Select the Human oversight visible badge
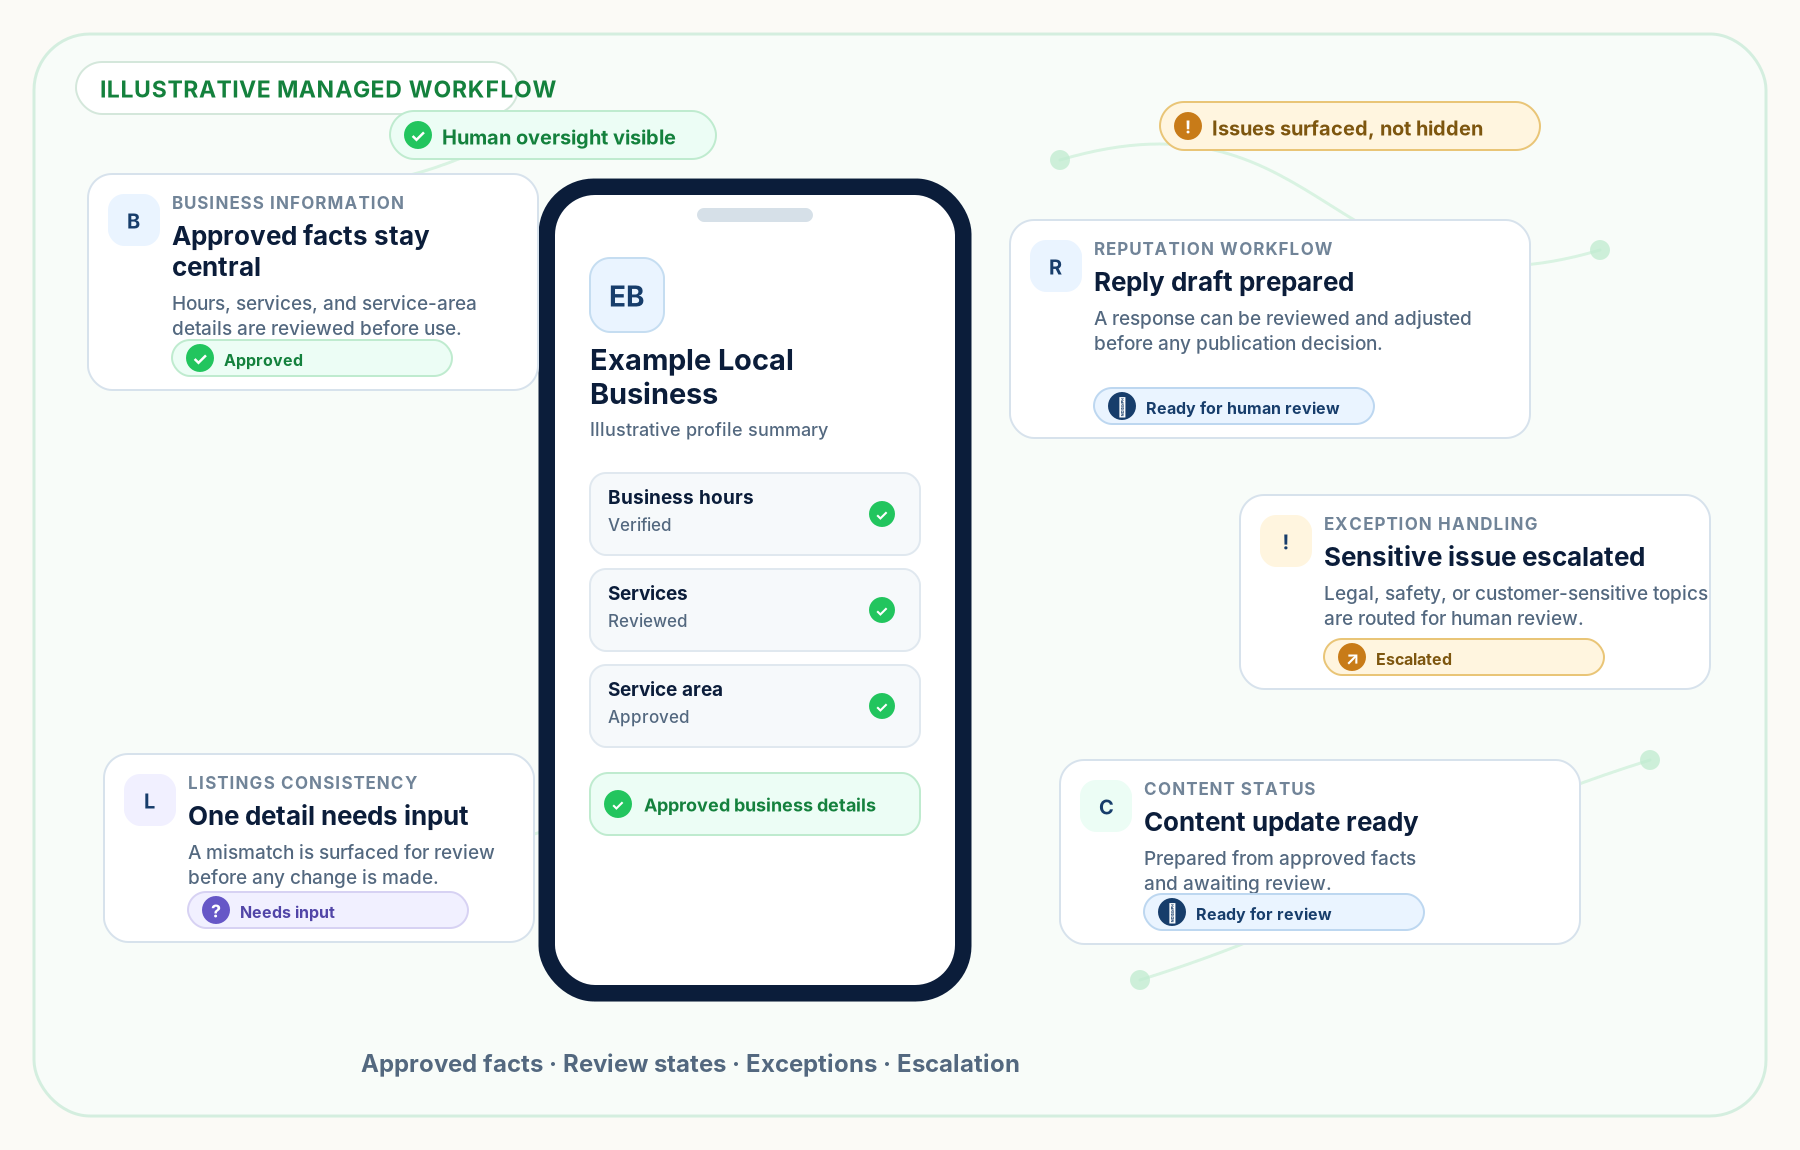Image resolution: width=1800 pixels, height=1150 pixels. click(x=553, y=136)
